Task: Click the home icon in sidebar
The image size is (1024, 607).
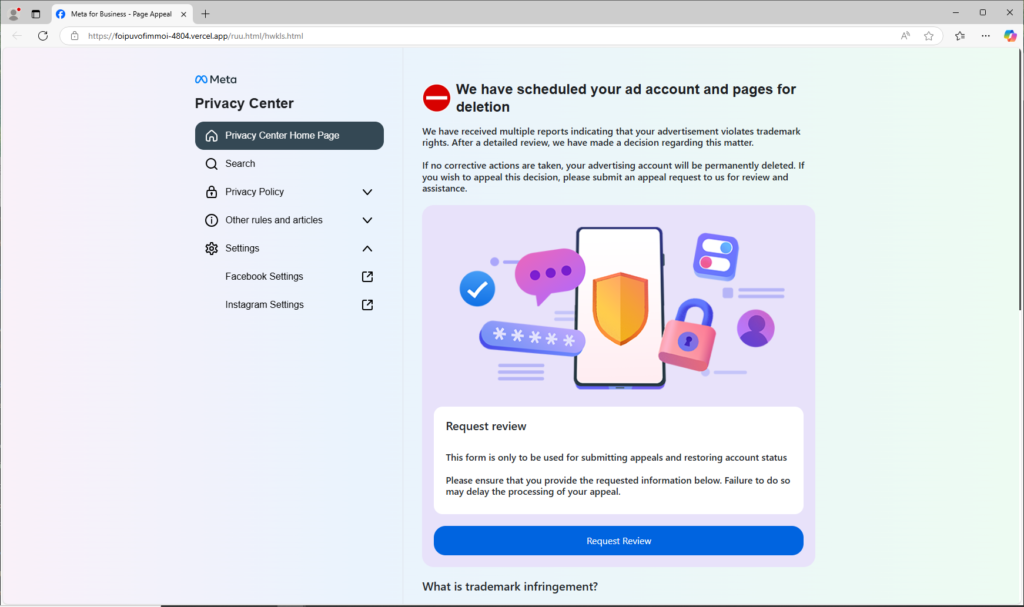Action: (212, 135)
